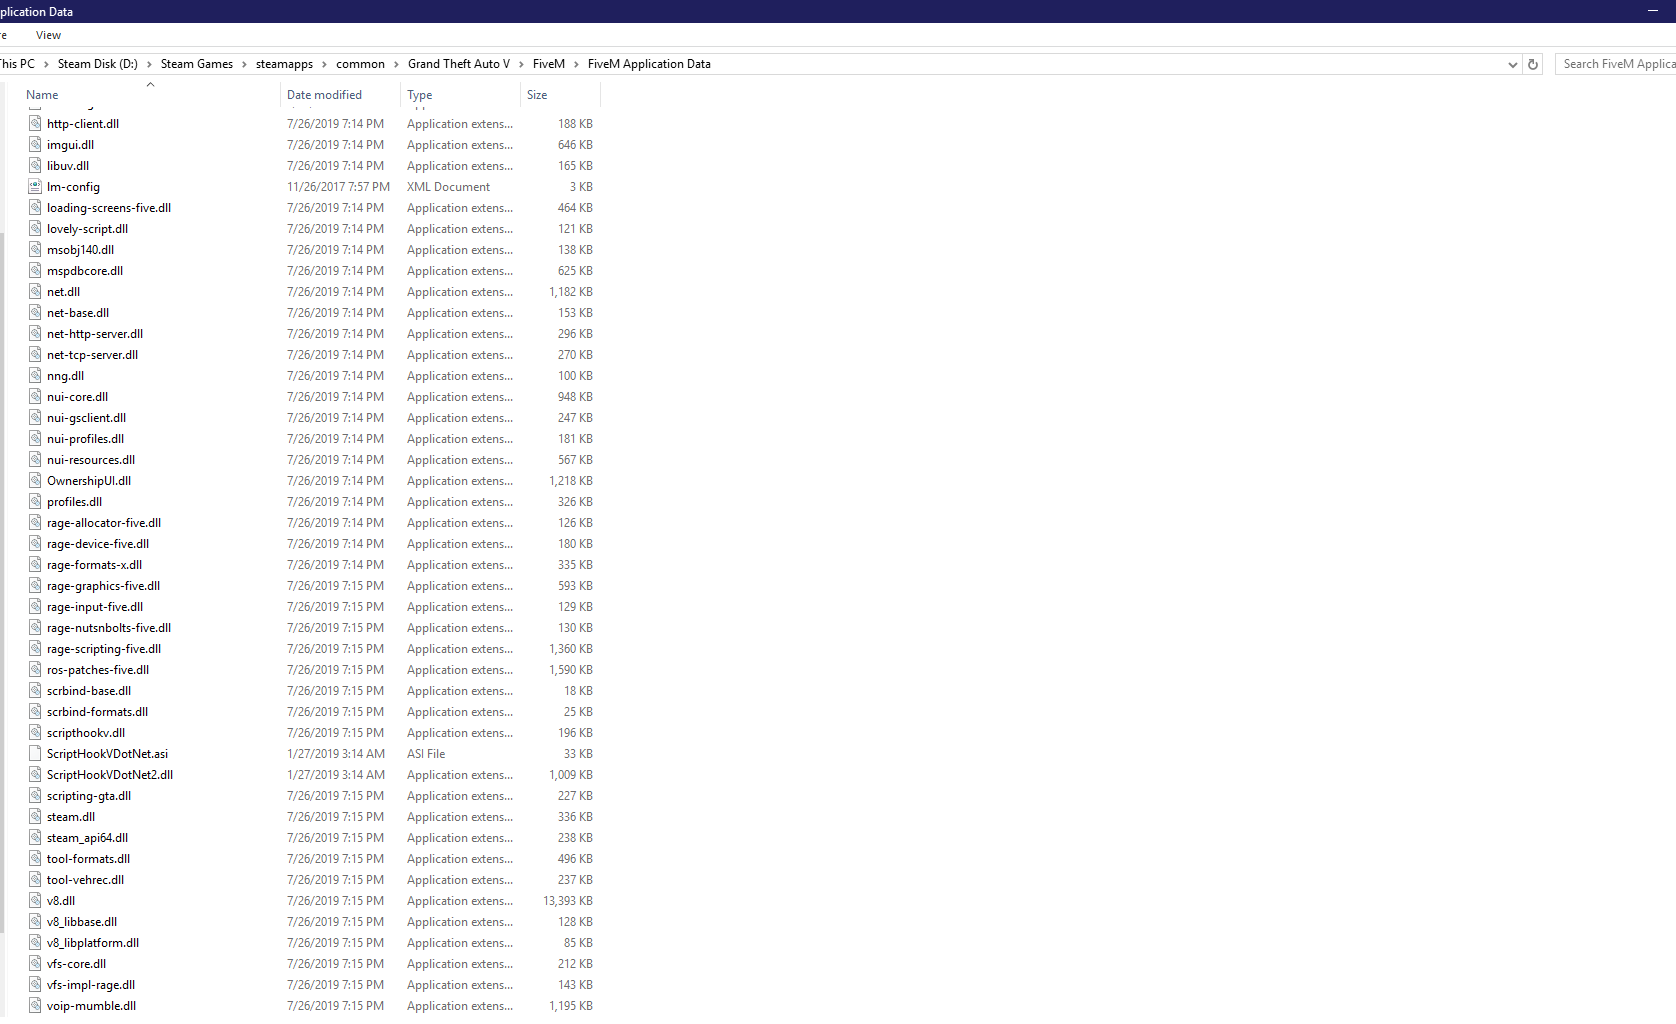Sort files by Size column header
This screenshot has width=1676, height=1024.
(x=537, y=95)
